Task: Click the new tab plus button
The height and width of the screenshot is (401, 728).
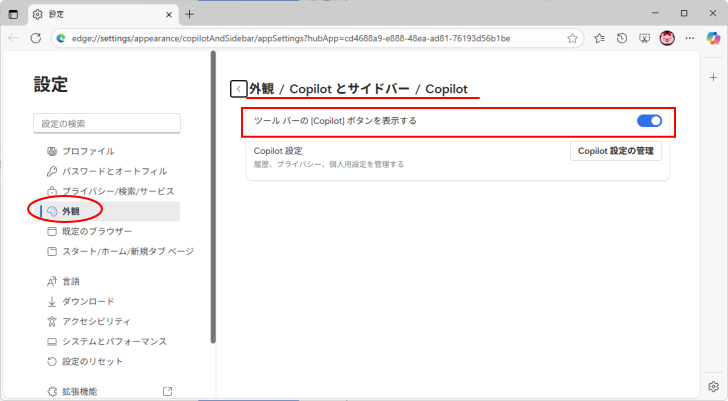Action: pos(189,14)
